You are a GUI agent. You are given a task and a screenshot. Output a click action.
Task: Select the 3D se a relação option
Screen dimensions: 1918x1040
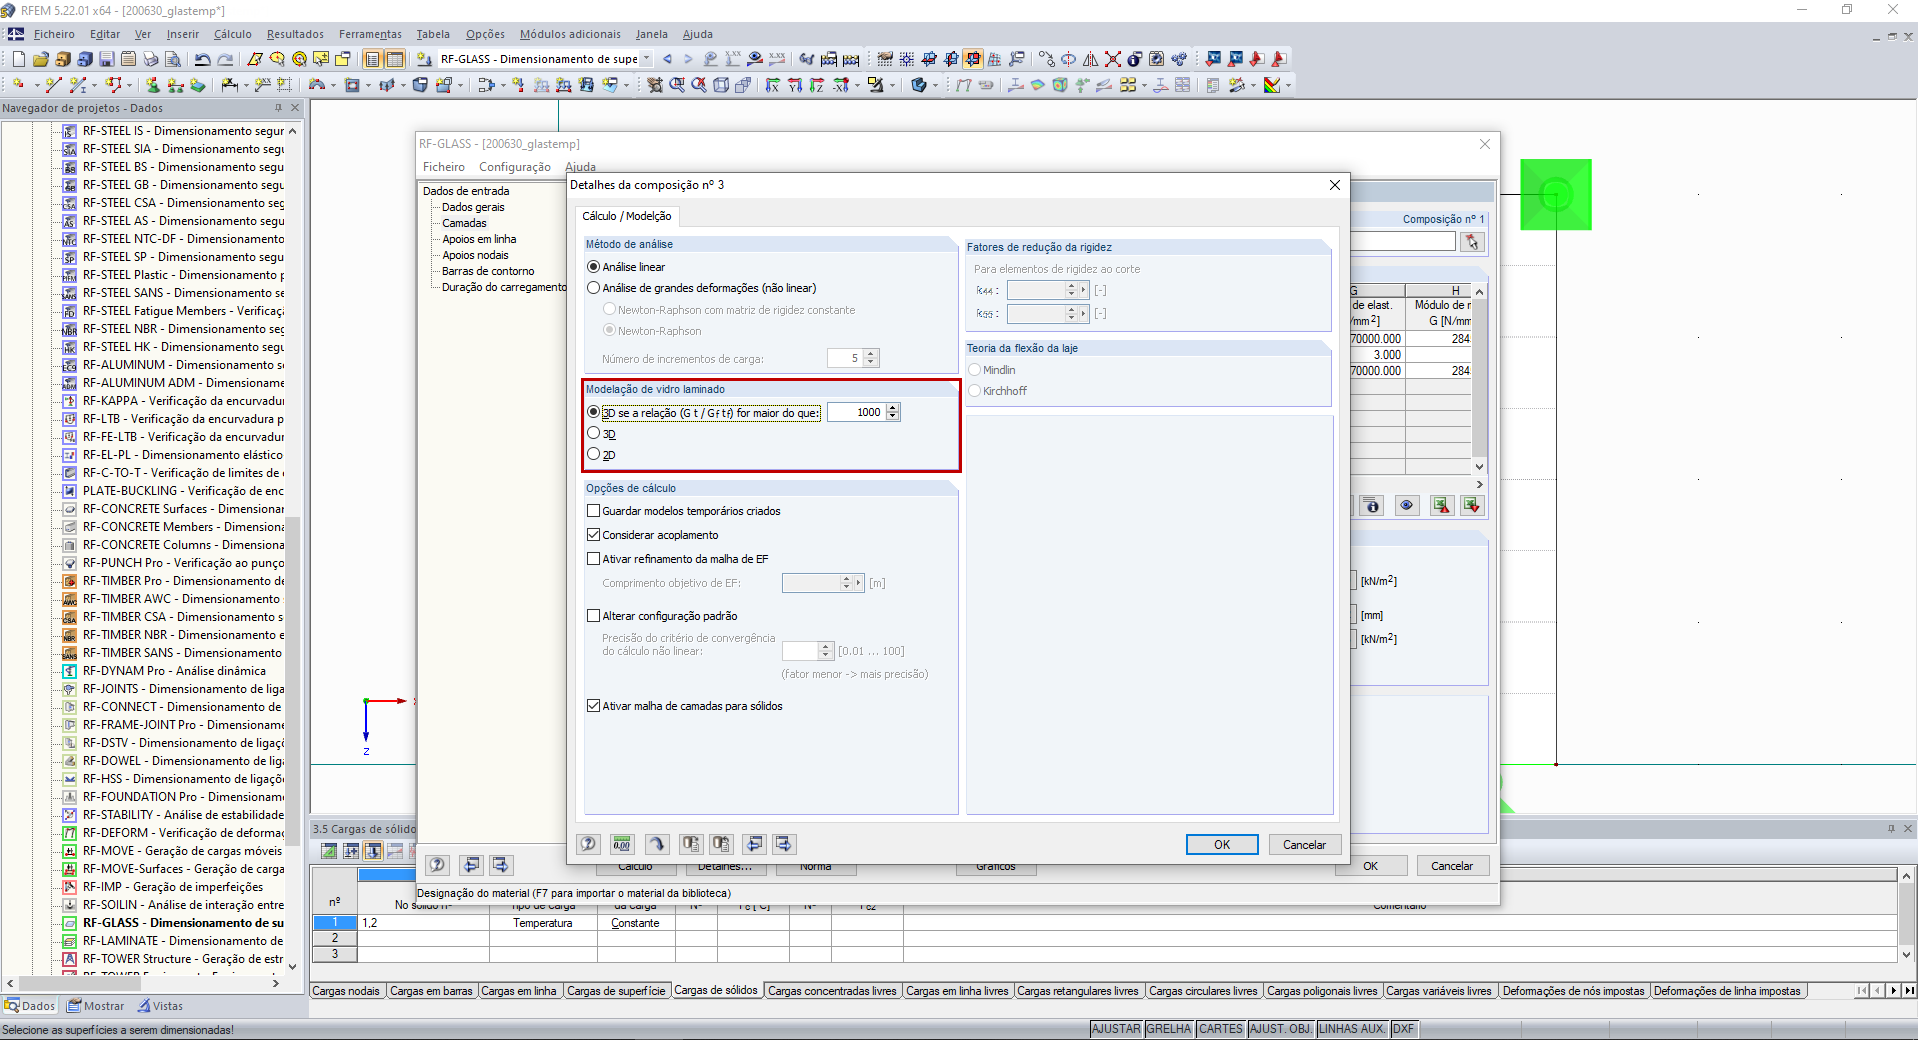[x=594, y=412]
